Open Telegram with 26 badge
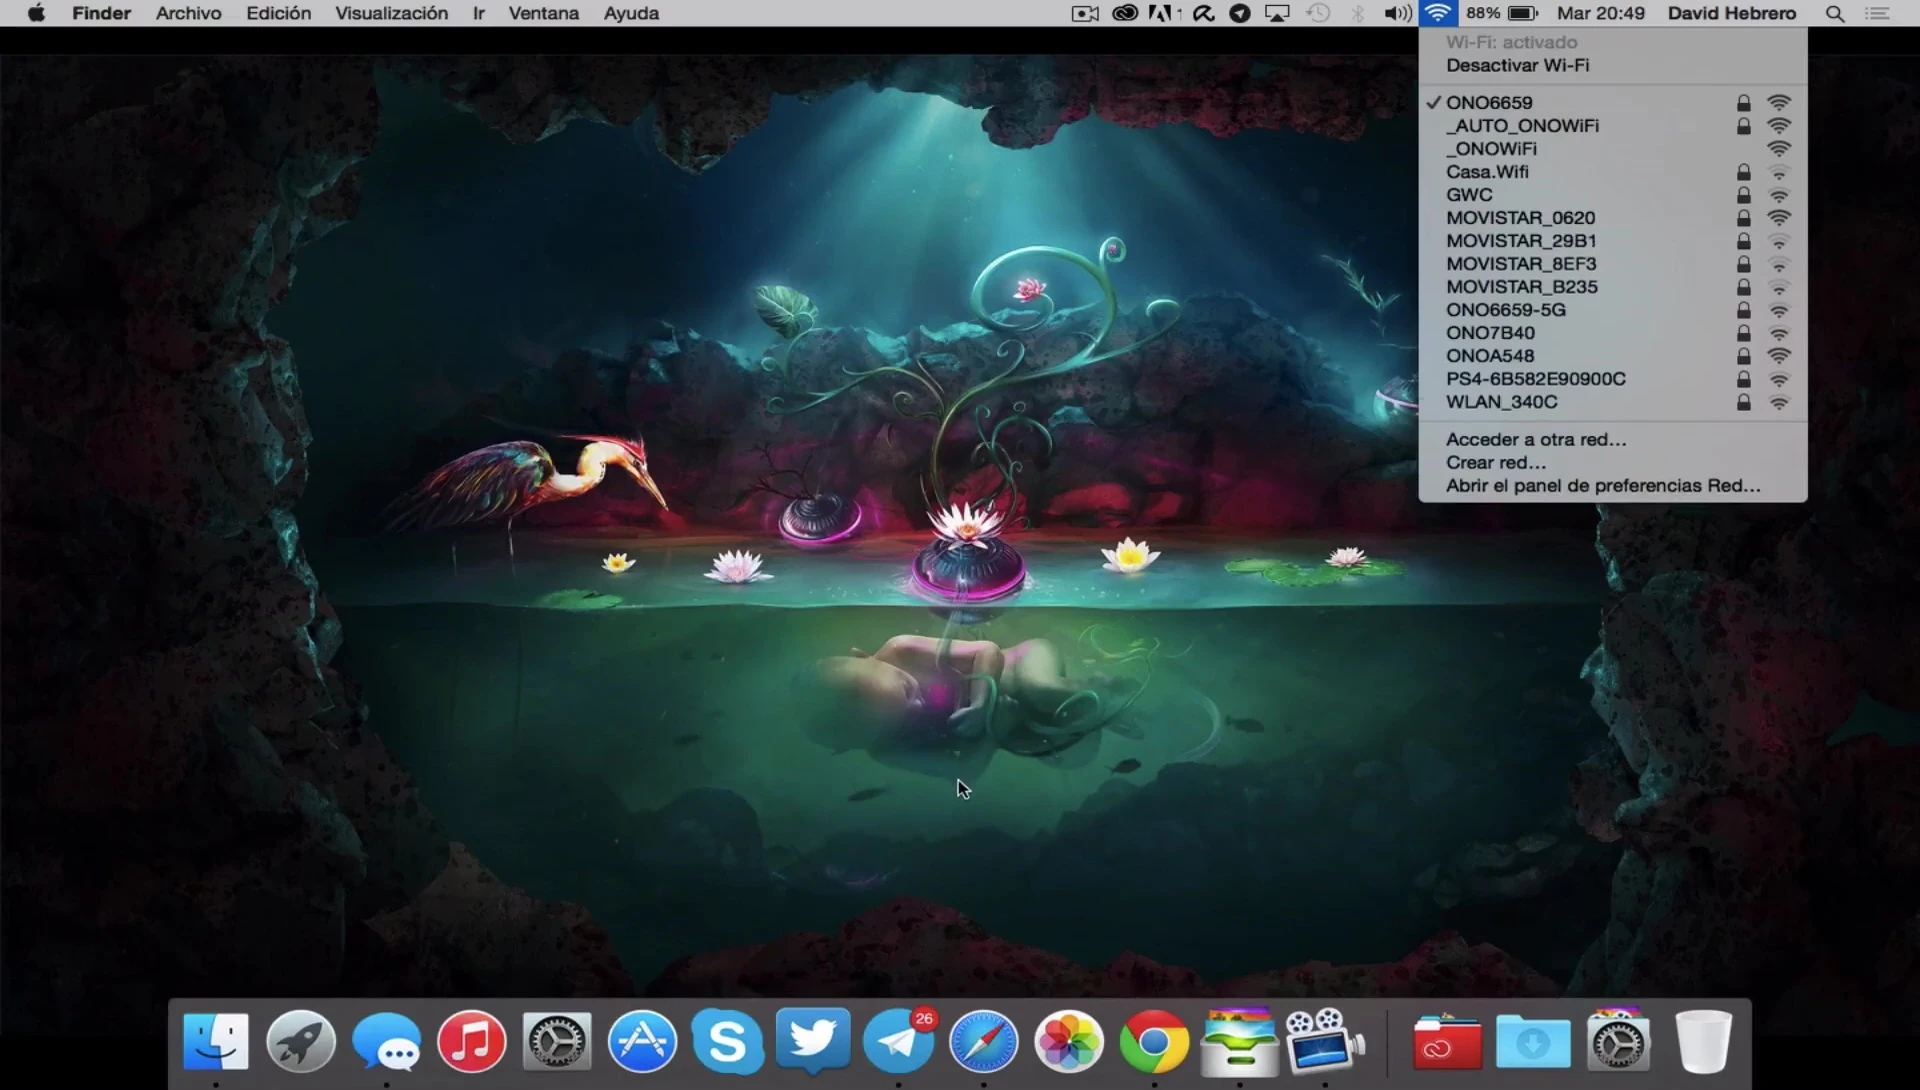 tap(898, 1041)
